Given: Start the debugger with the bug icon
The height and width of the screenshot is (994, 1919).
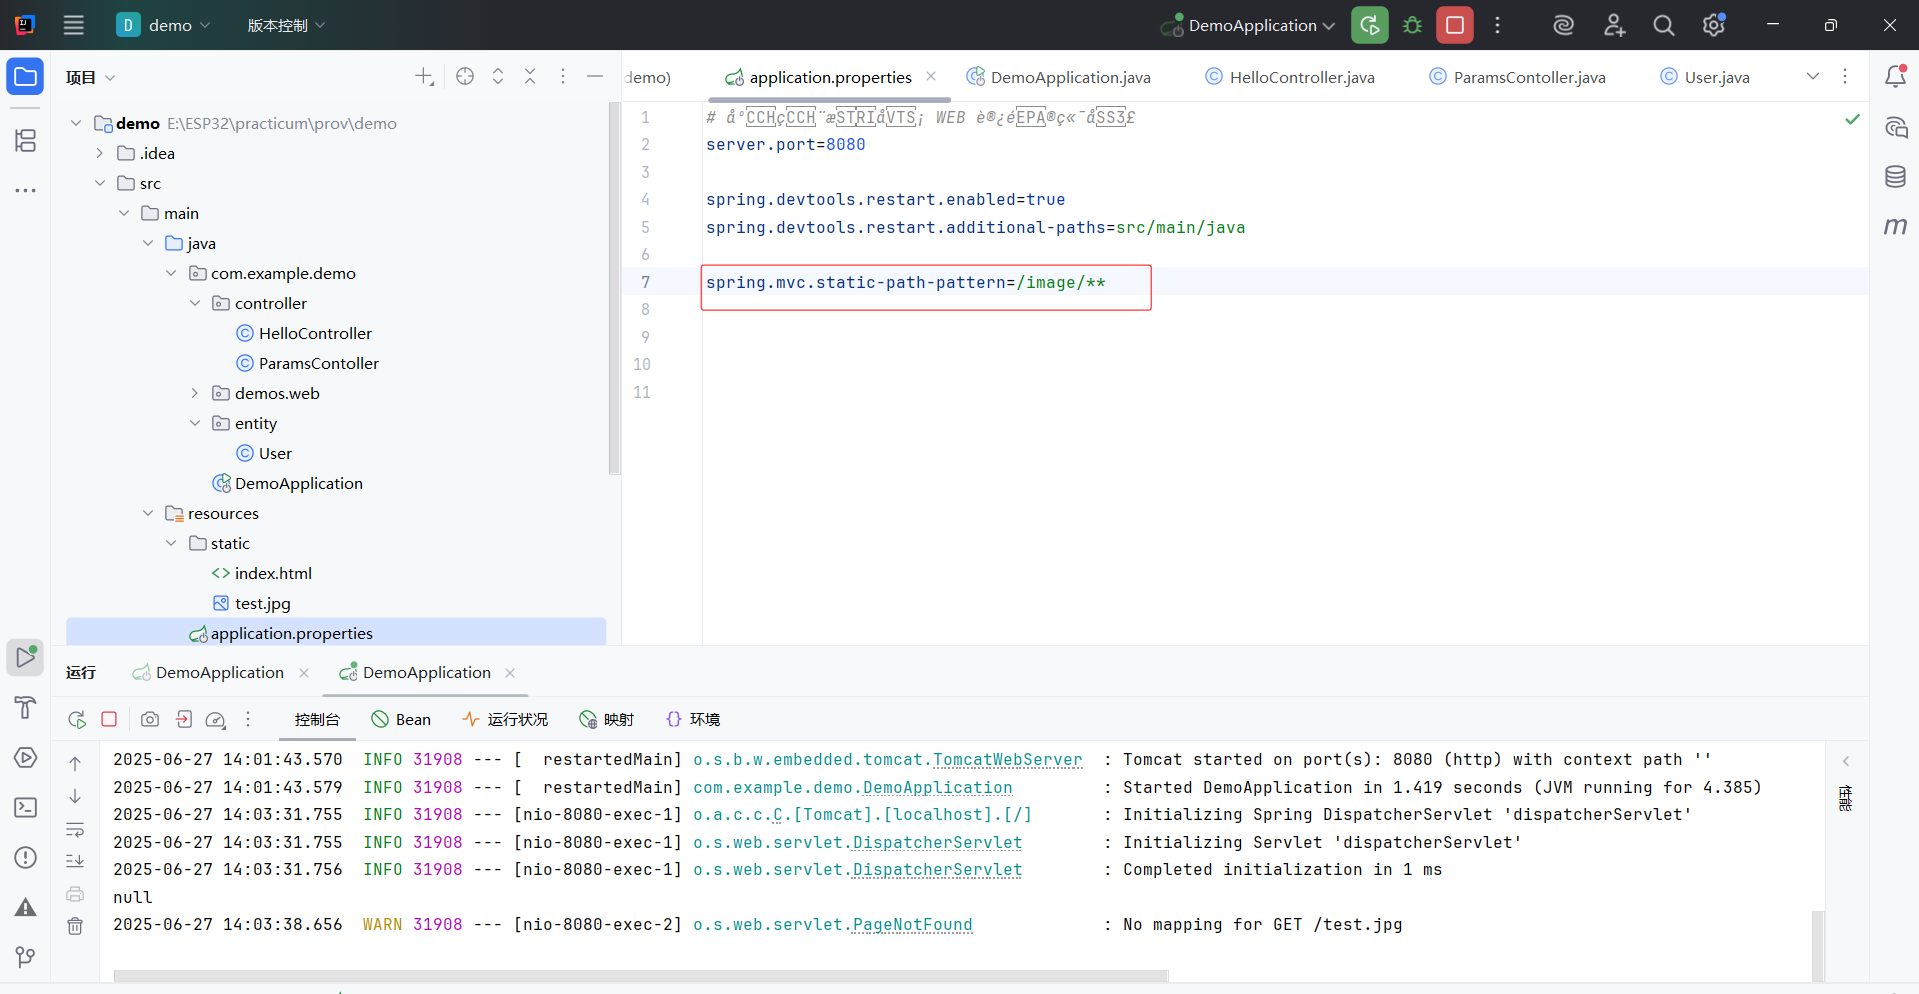Looking at the screenshot, I should tap(1412, 25).
